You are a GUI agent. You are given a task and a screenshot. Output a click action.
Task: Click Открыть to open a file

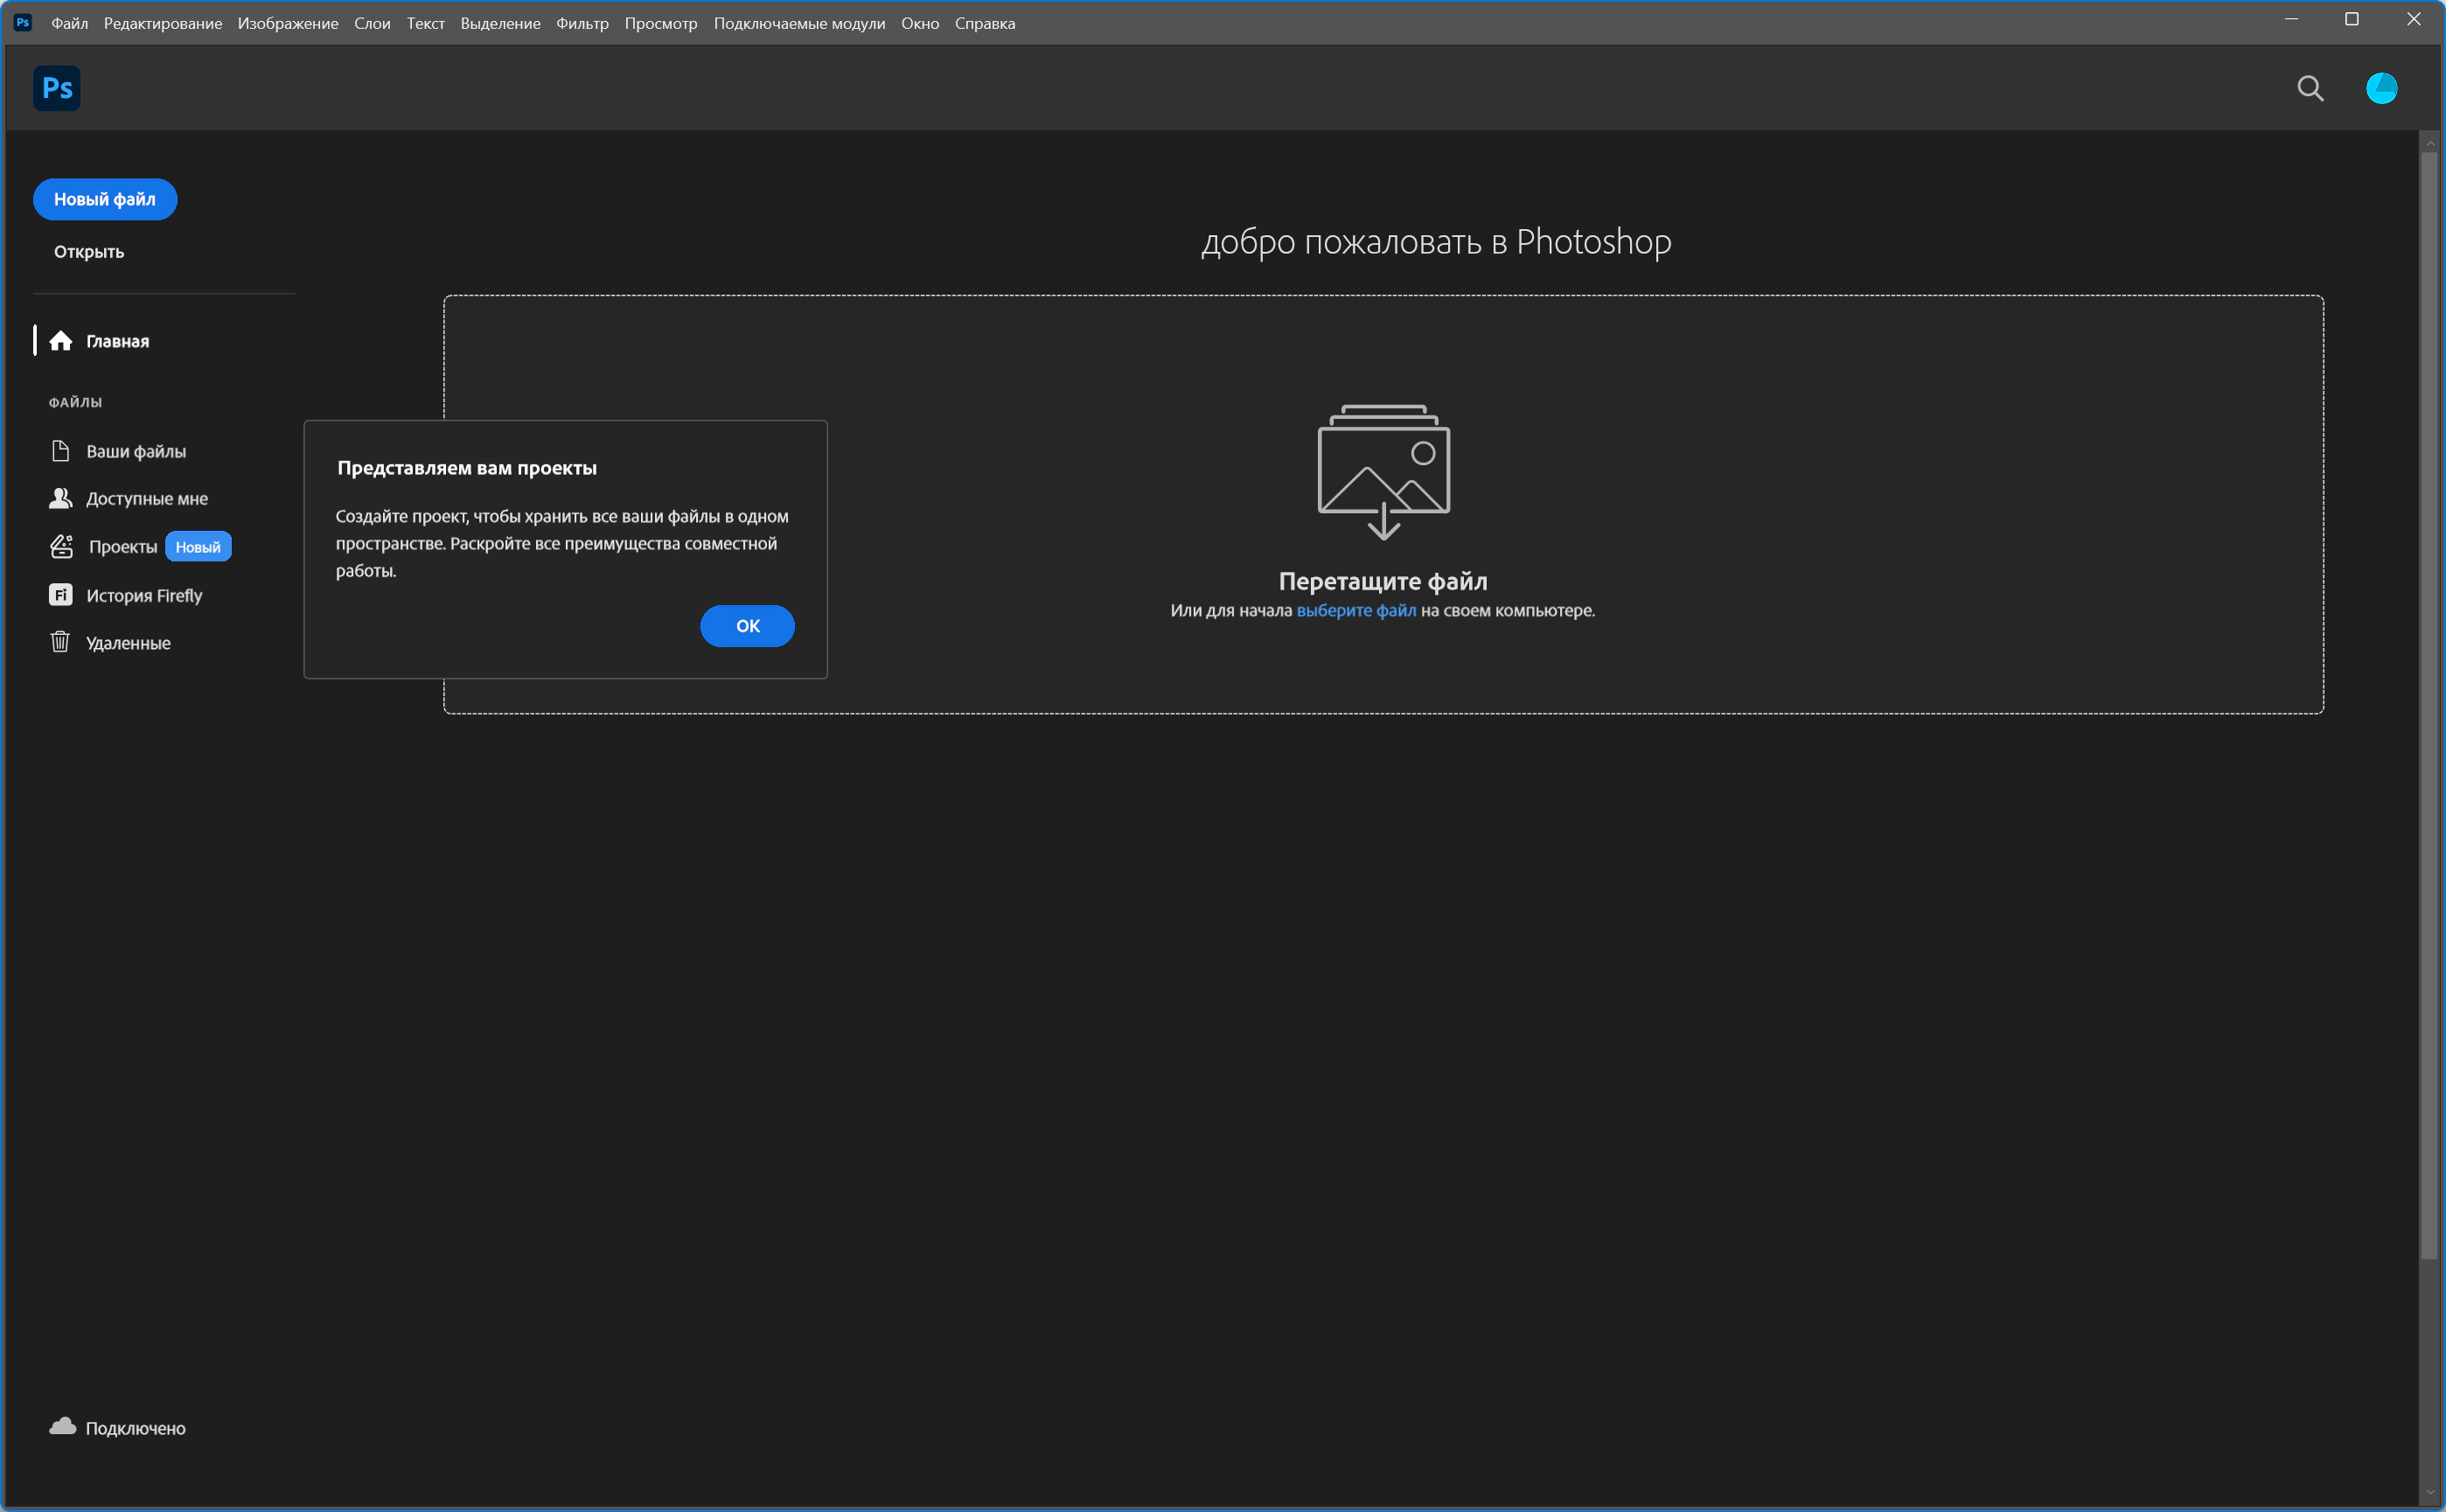coord(89,252)
